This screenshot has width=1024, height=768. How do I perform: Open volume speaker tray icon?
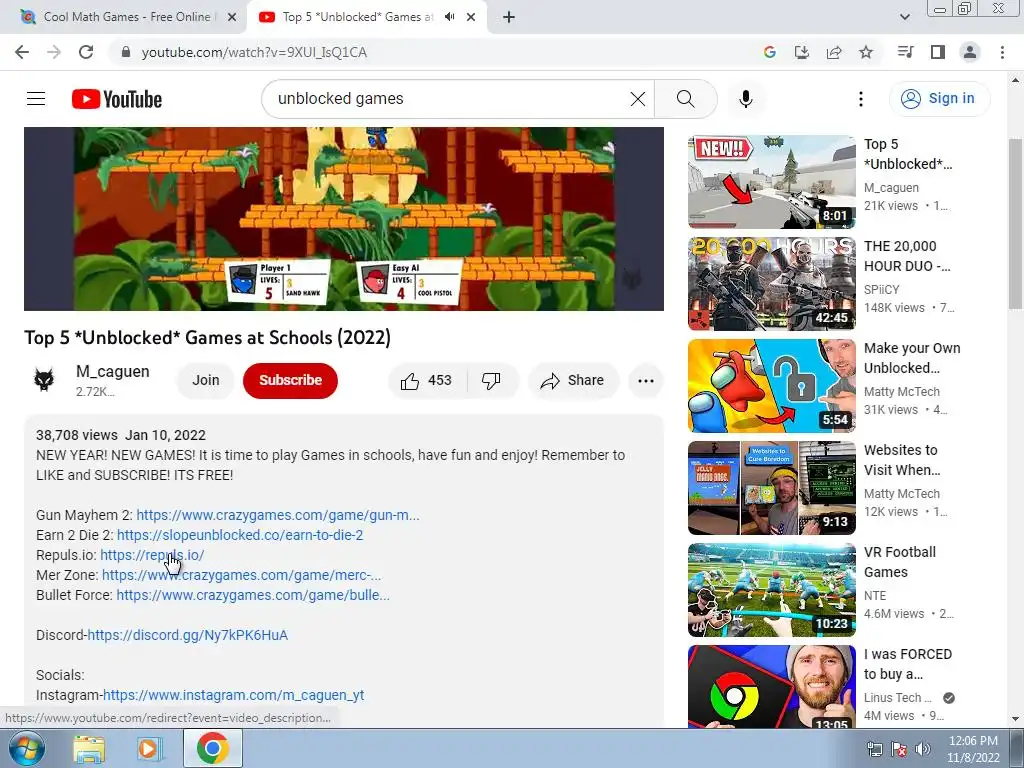pos(923,749)
